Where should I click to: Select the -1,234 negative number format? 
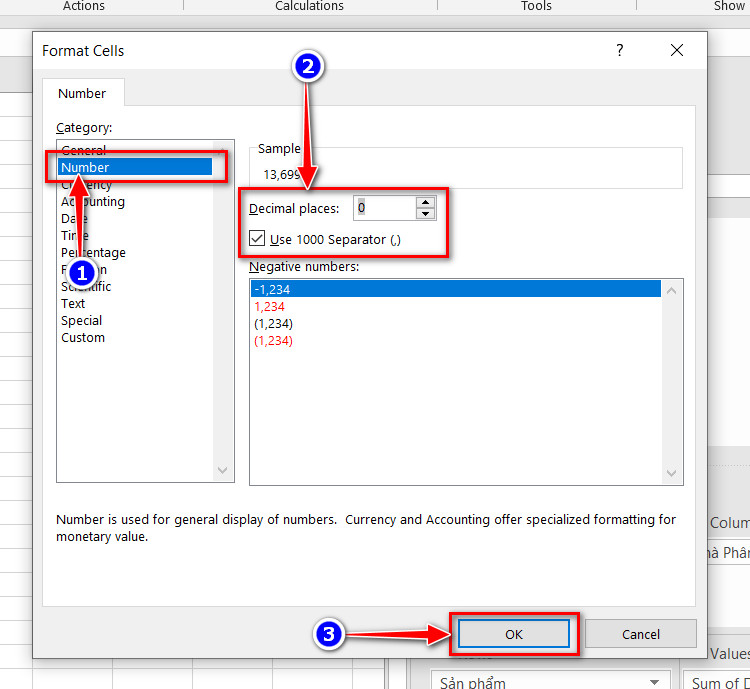[x=455, y=289]
